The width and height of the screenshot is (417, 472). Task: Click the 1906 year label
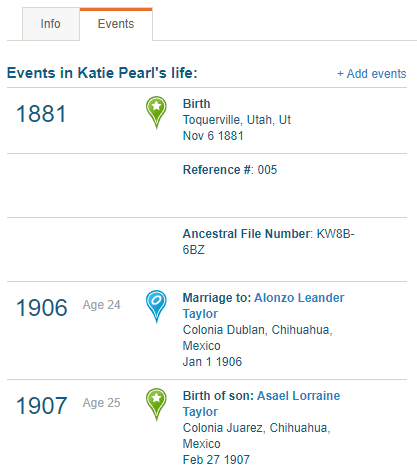pos(42,308)
